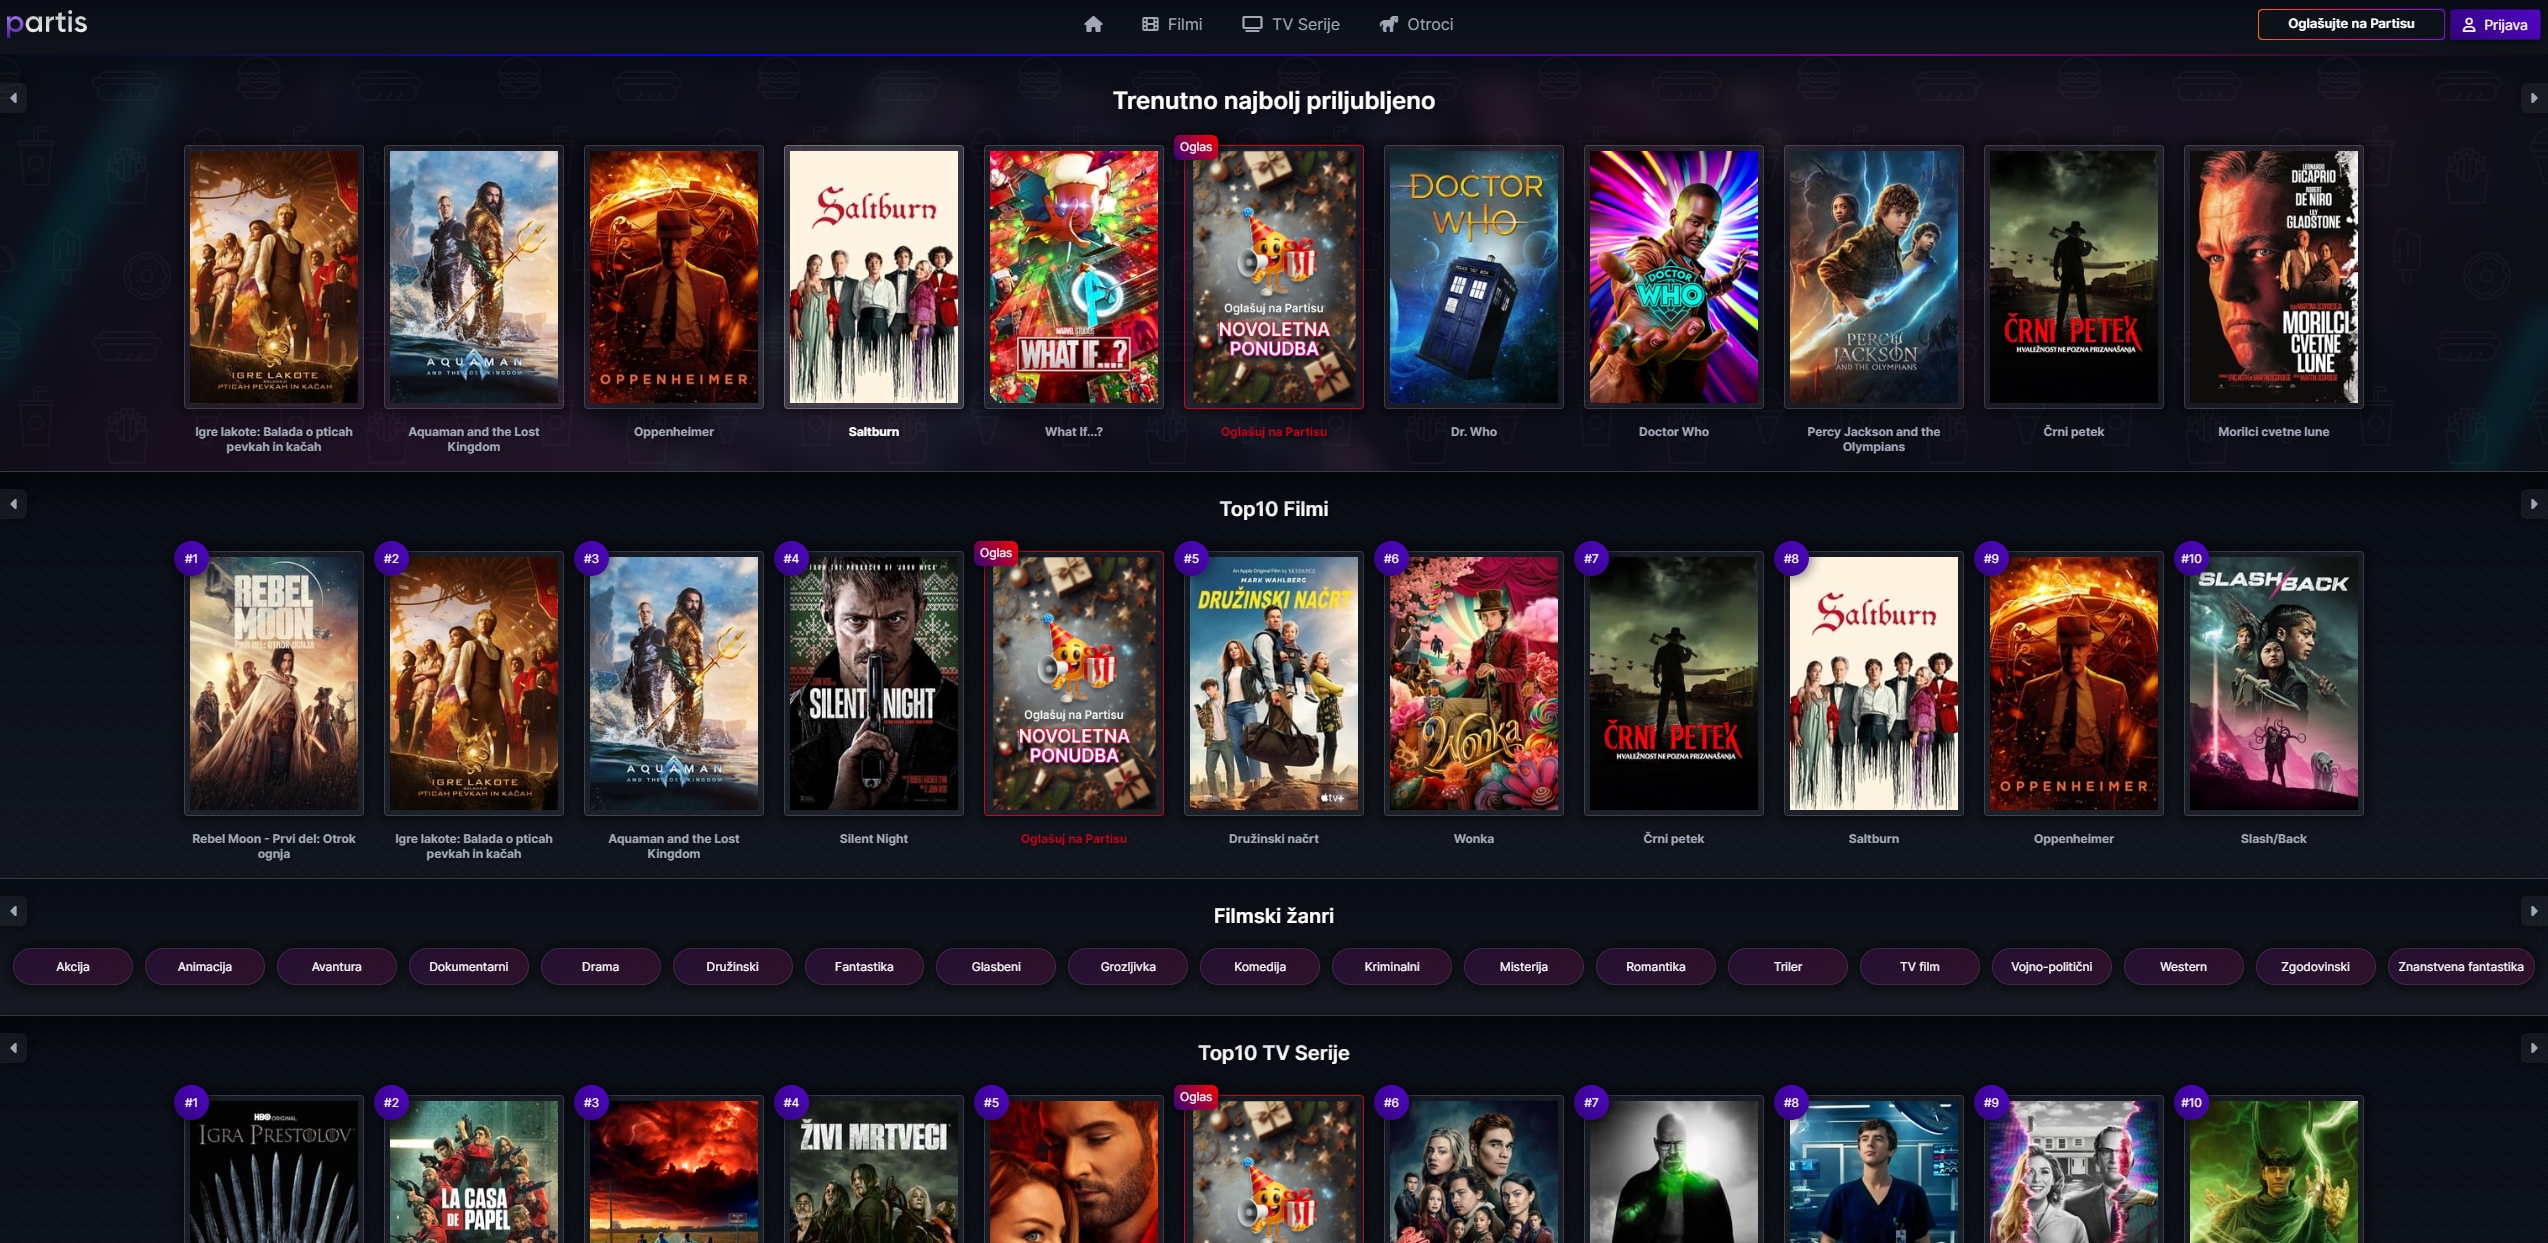This screenshot has height=1243, width=2548.
Task: Open the Filmi menu
Action: 1172,24
